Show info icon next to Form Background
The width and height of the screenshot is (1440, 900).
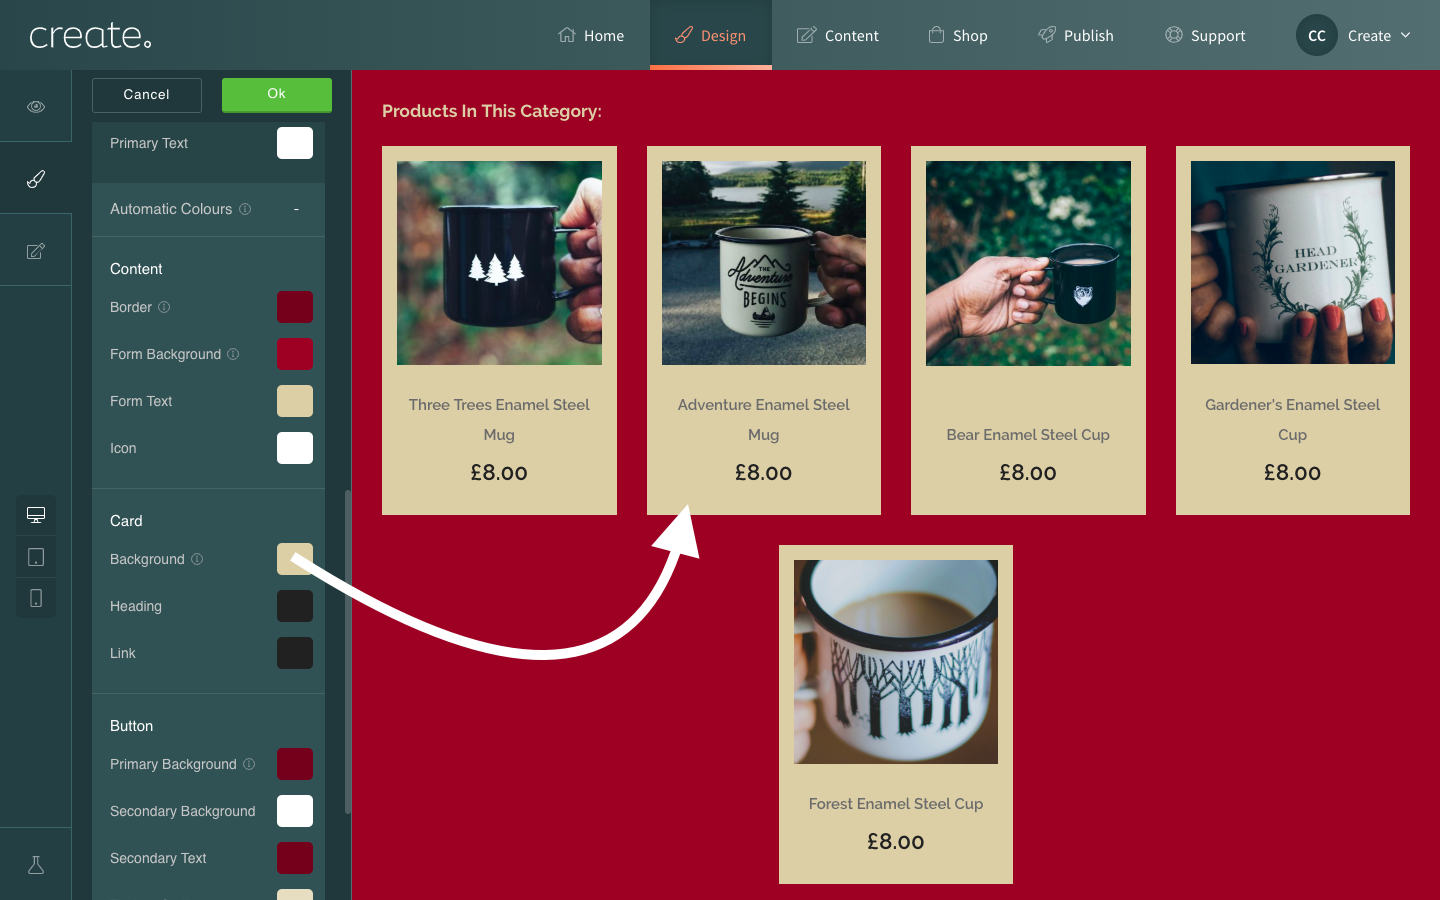pos(233,354)
